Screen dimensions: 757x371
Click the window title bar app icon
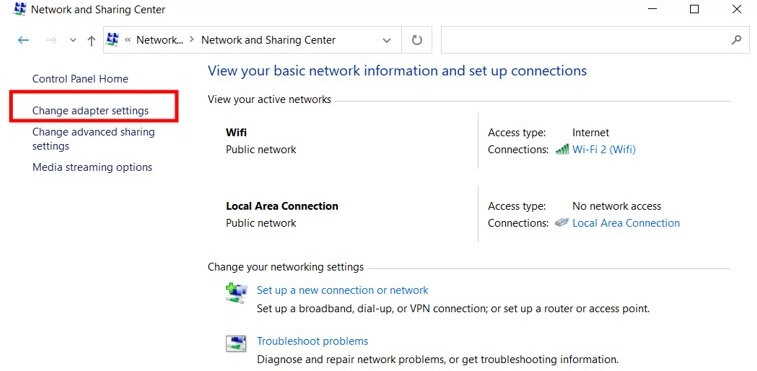point(20,9)
